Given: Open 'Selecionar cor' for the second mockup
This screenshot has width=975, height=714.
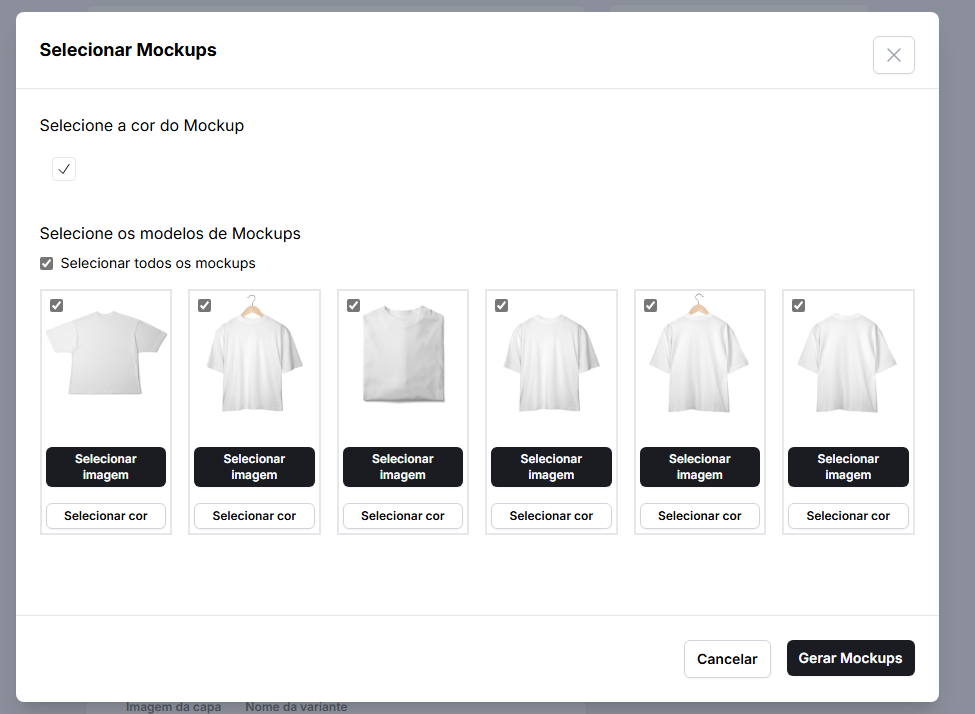Looking at the screenshot, I should [x=254, y=516].
